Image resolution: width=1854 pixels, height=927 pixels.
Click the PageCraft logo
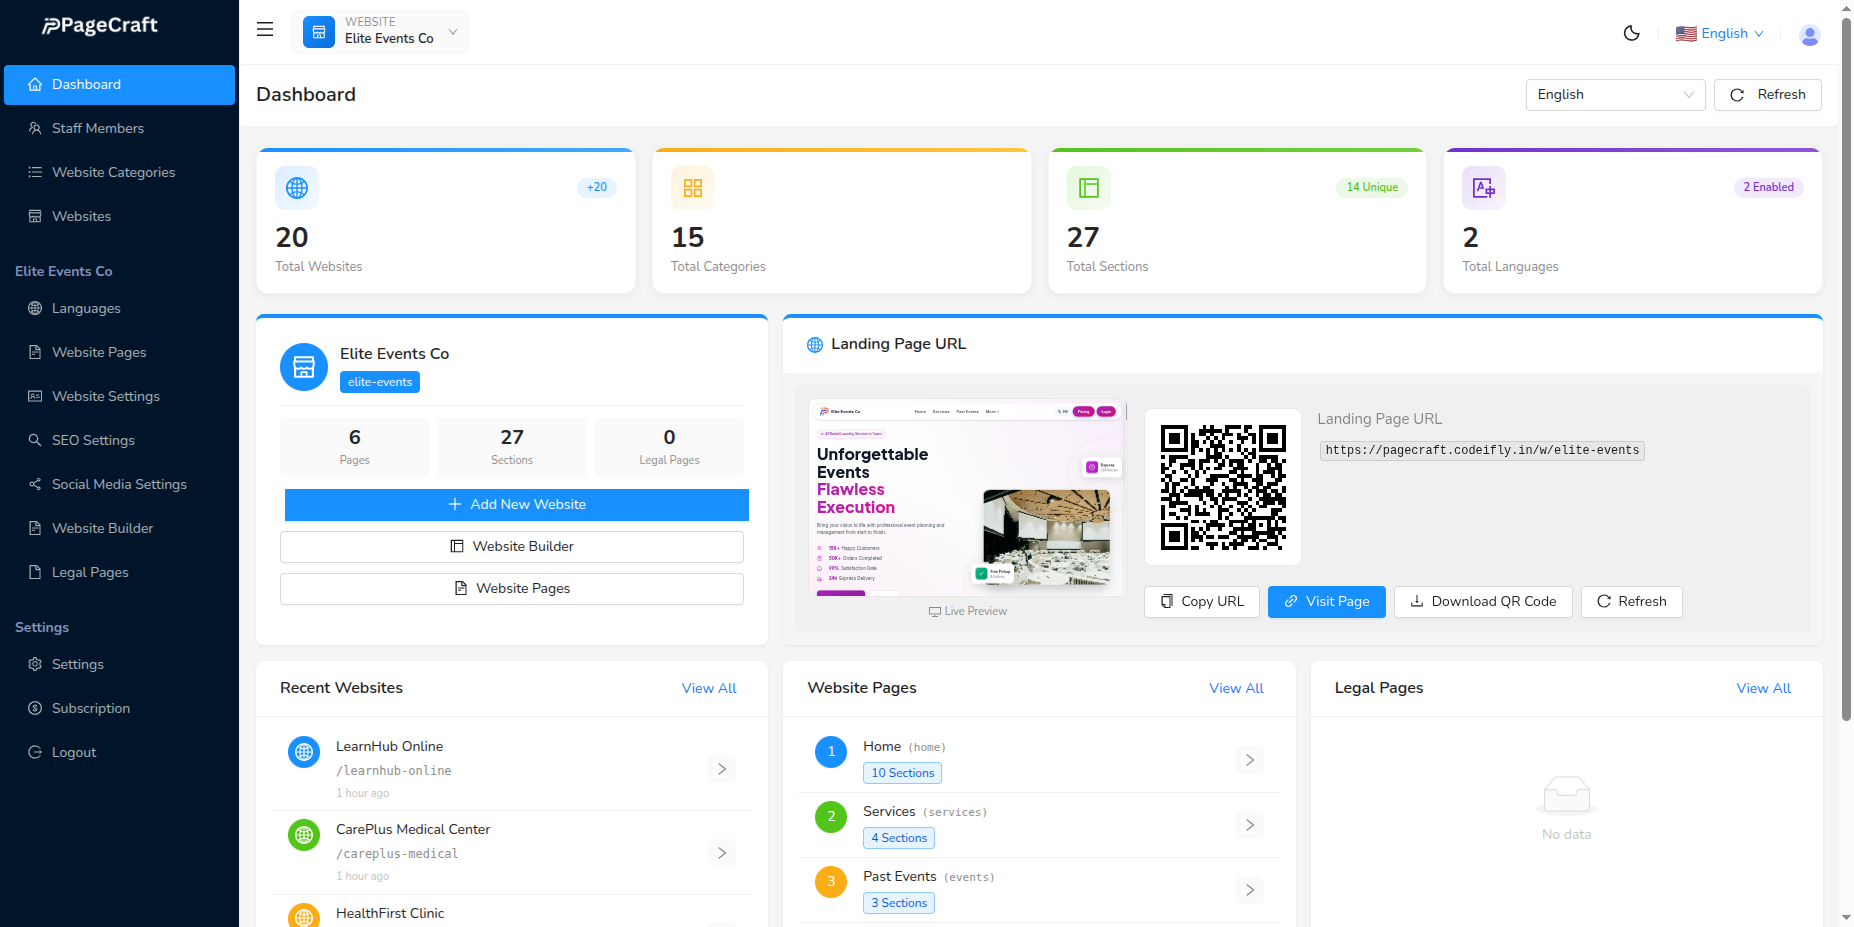click(99, 25)
